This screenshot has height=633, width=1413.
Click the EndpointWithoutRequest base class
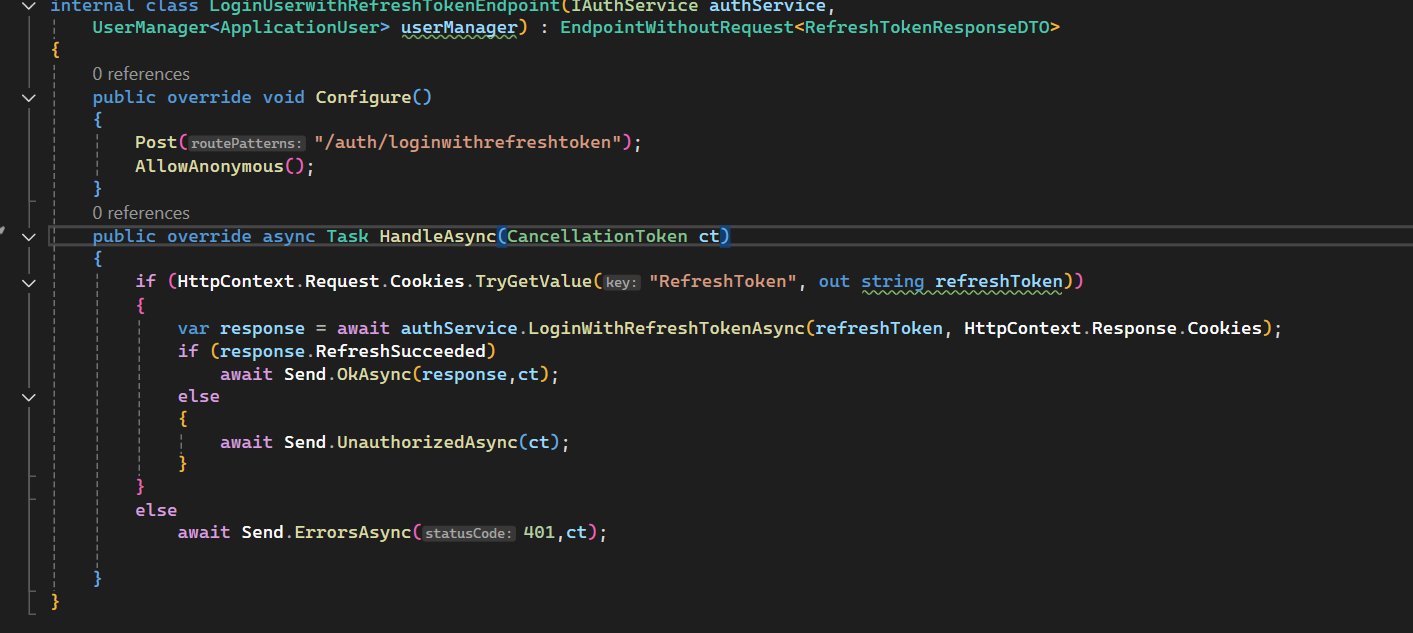click(676, 27)
